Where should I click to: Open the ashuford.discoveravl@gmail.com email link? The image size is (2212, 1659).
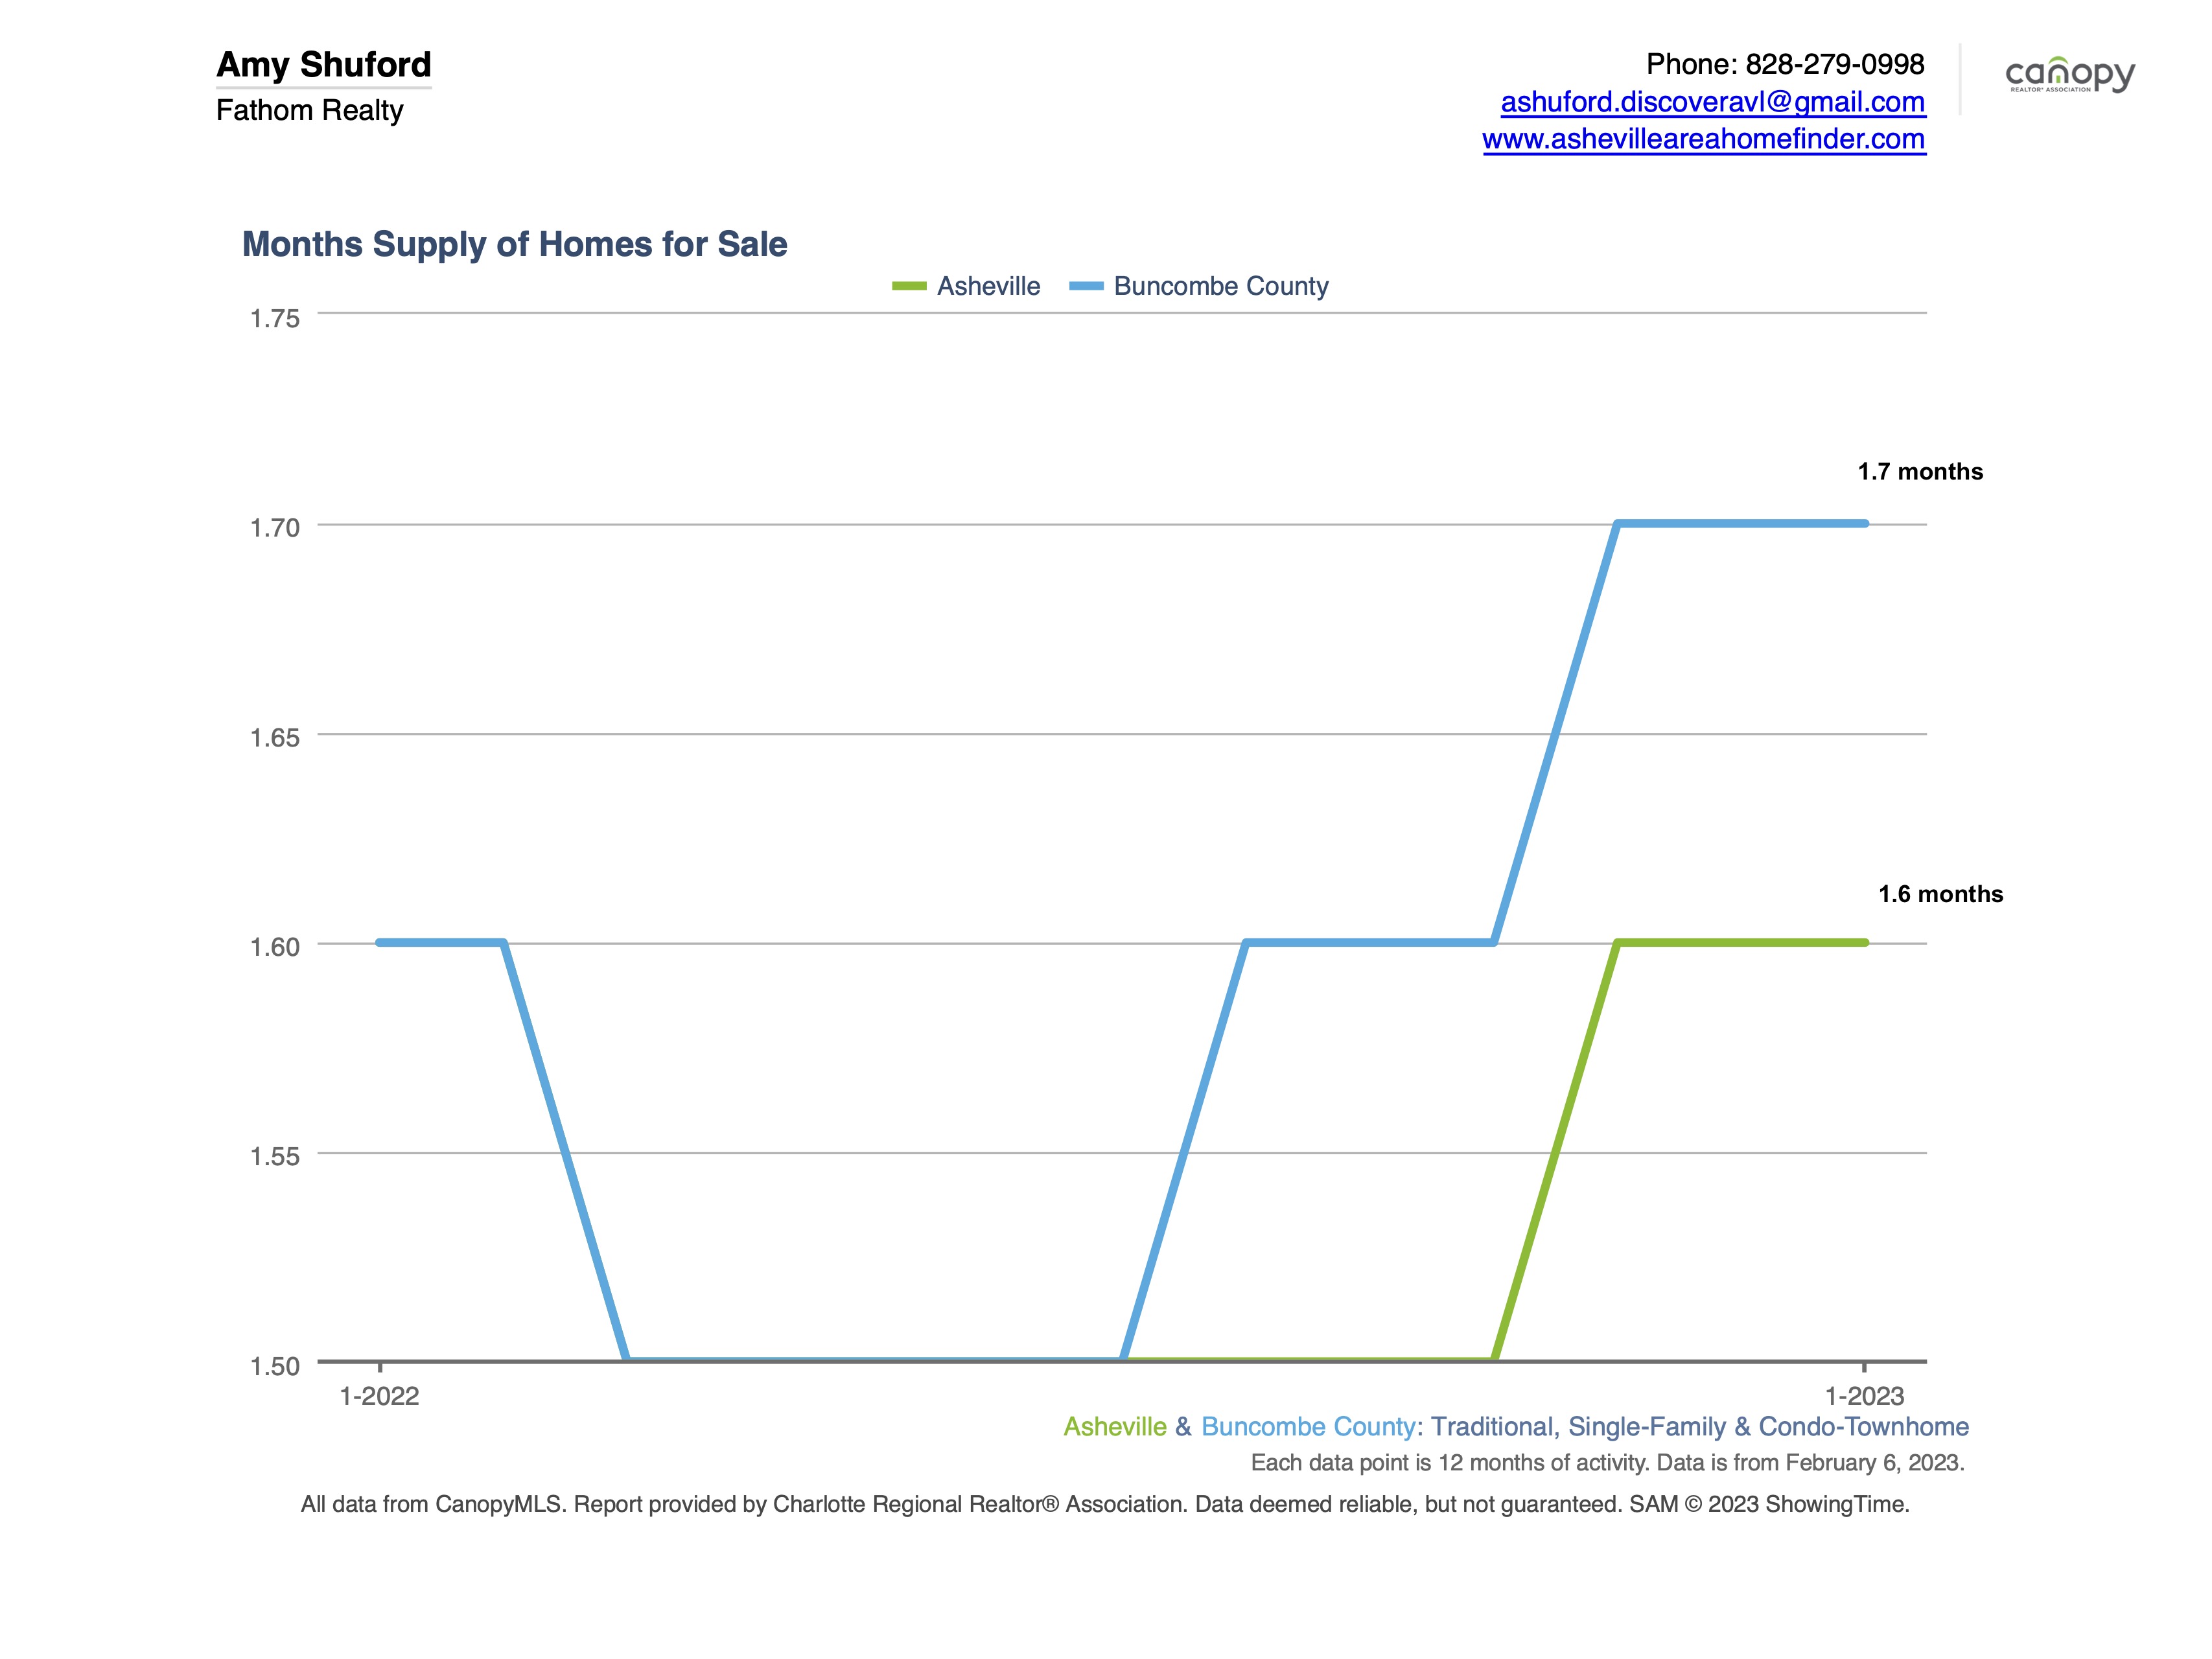[x=1712, y=102]
